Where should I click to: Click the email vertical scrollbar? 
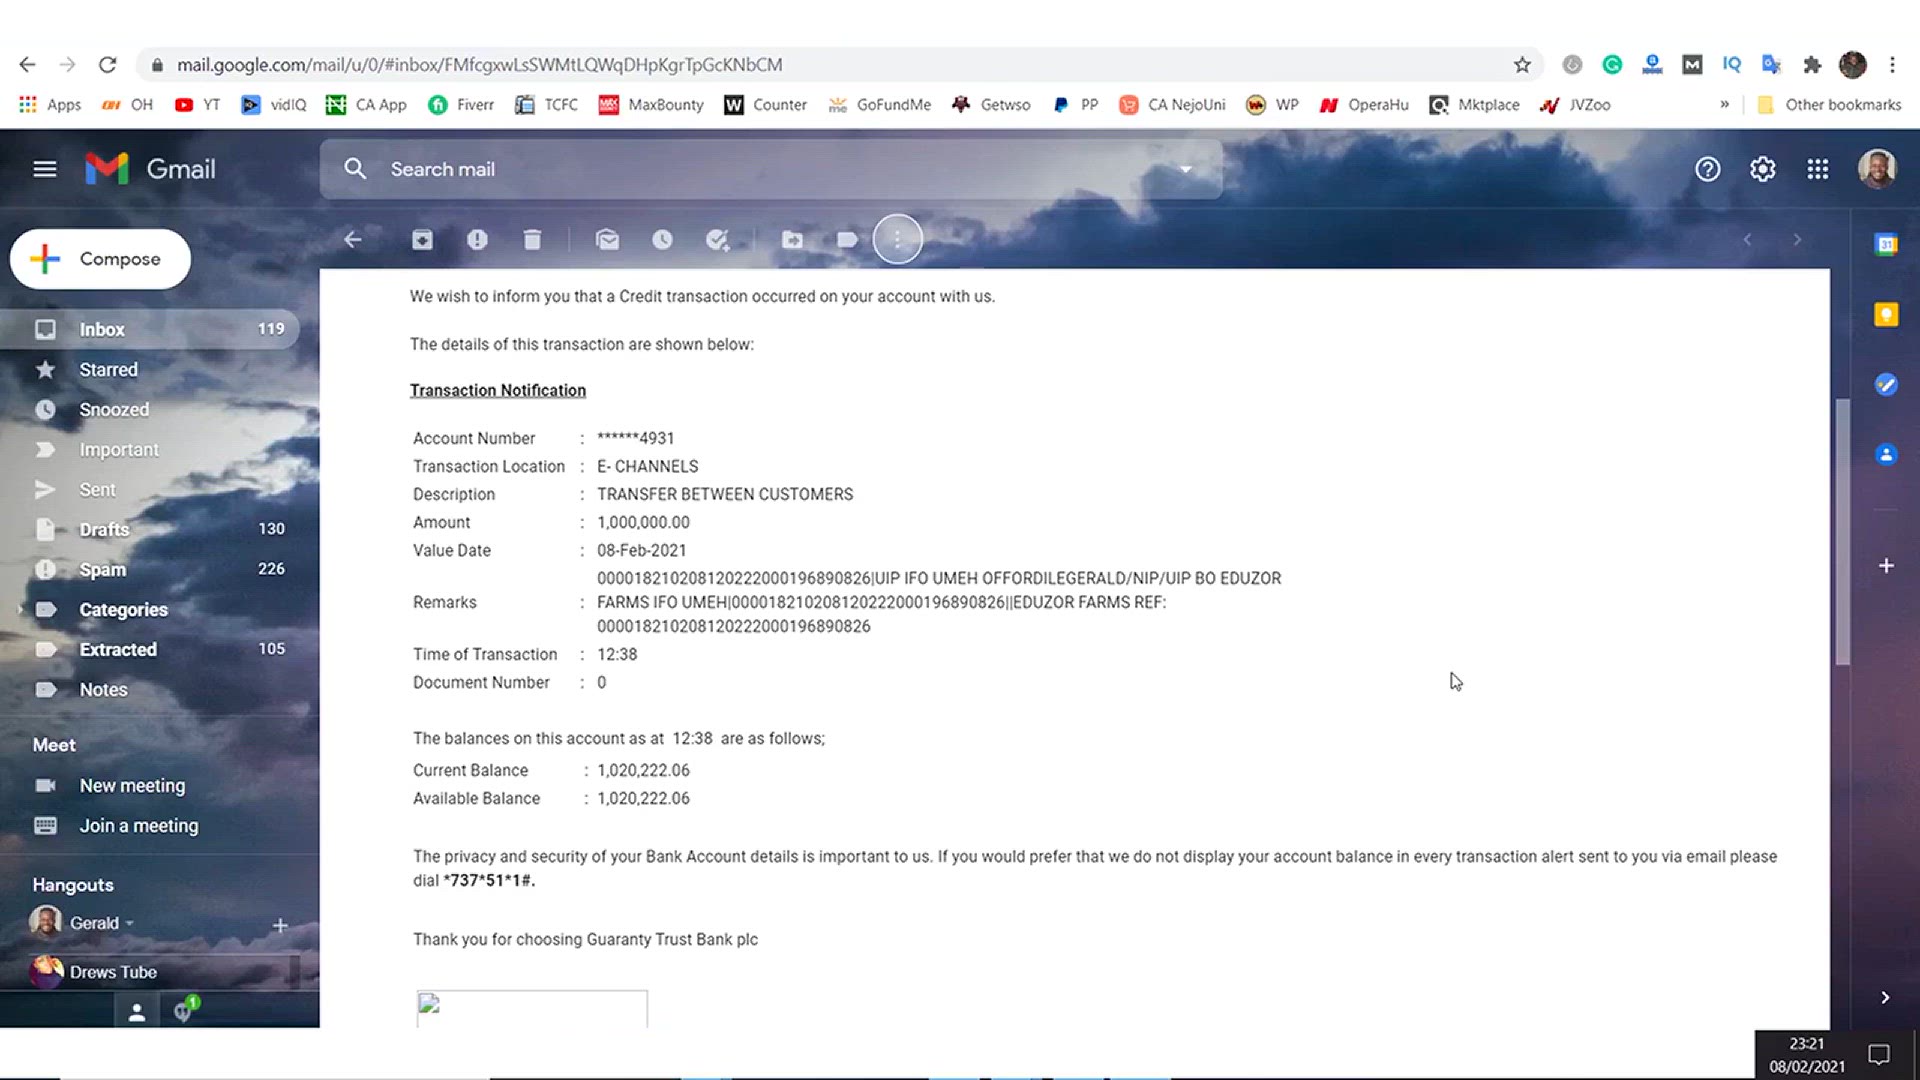[1842, 532]
